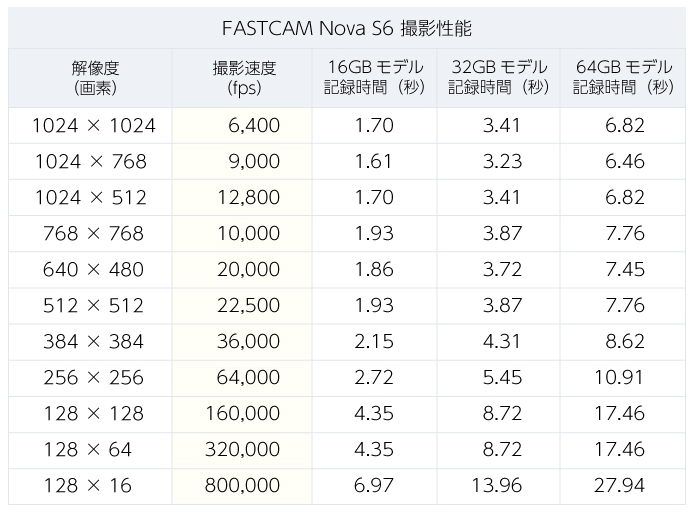Click the FASTCAM Nova S6 撮影性能 title
The width and height of the screenshot is (692, 512).
(x=347, y=29)
